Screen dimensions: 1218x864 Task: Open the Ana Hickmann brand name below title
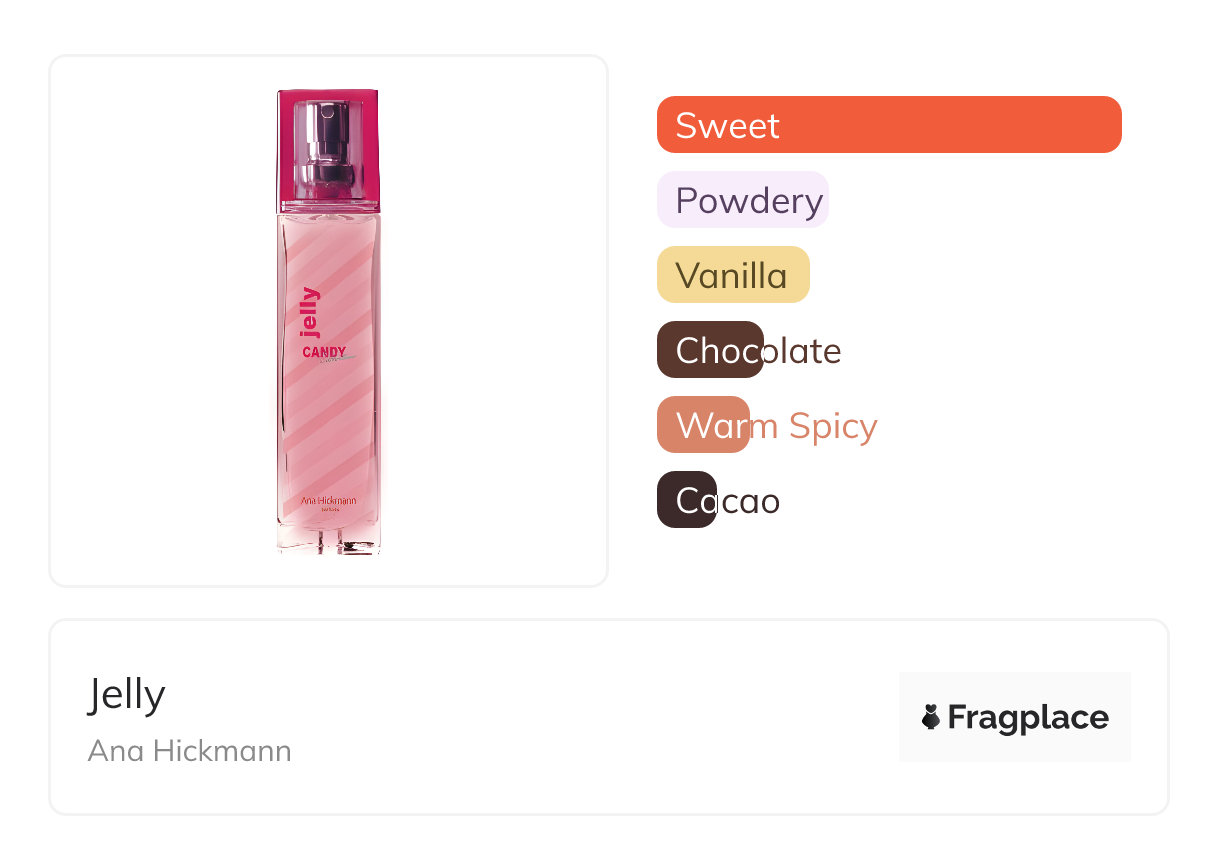[x=189, y=751]
